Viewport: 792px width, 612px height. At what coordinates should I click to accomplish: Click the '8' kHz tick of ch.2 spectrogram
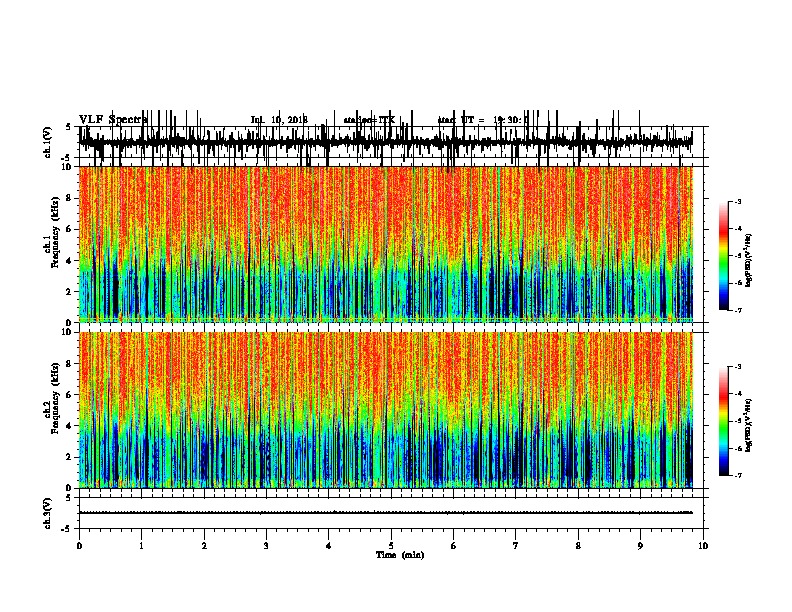point(69,363)
